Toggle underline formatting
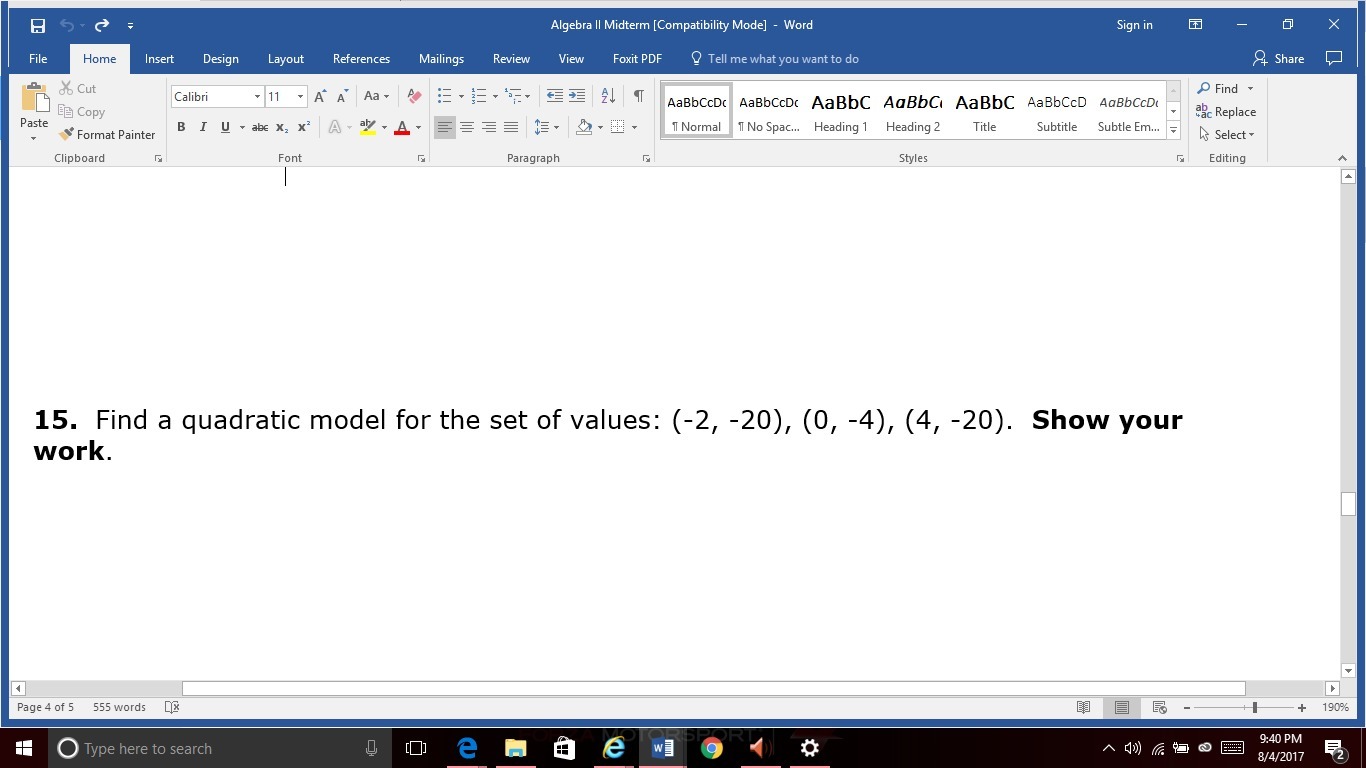 pos(225,127)
